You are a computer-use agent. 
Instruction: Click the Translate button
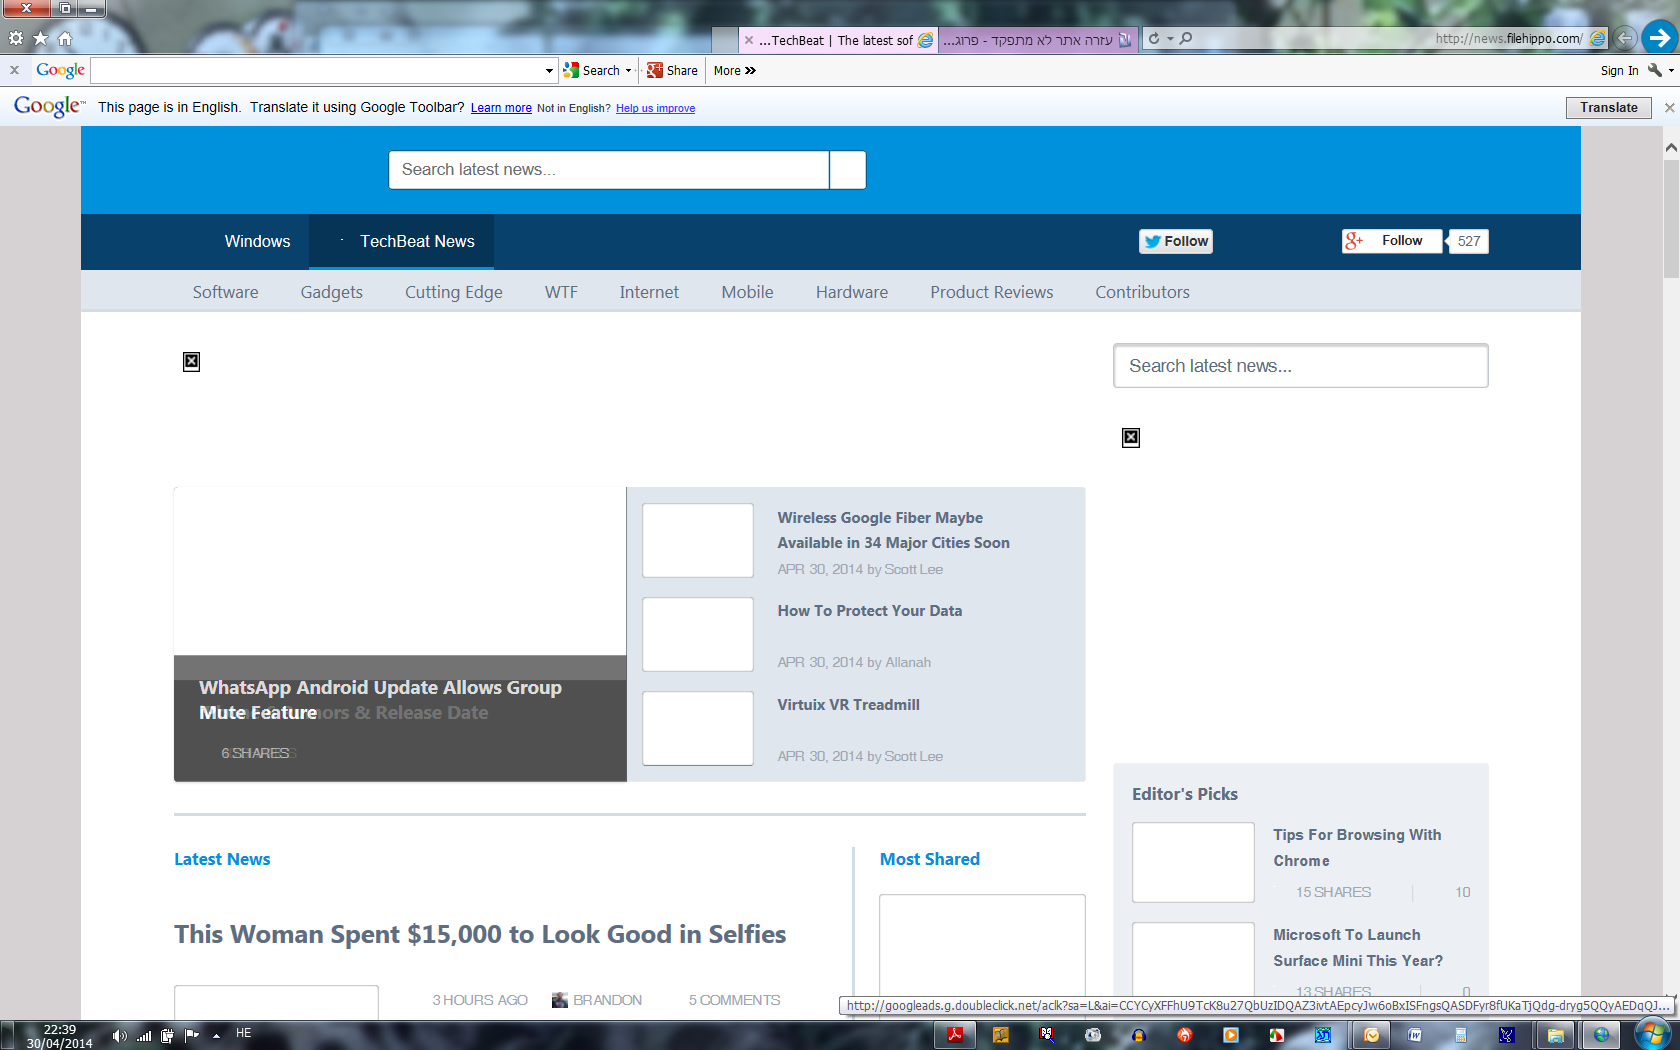coord(1608,107)
